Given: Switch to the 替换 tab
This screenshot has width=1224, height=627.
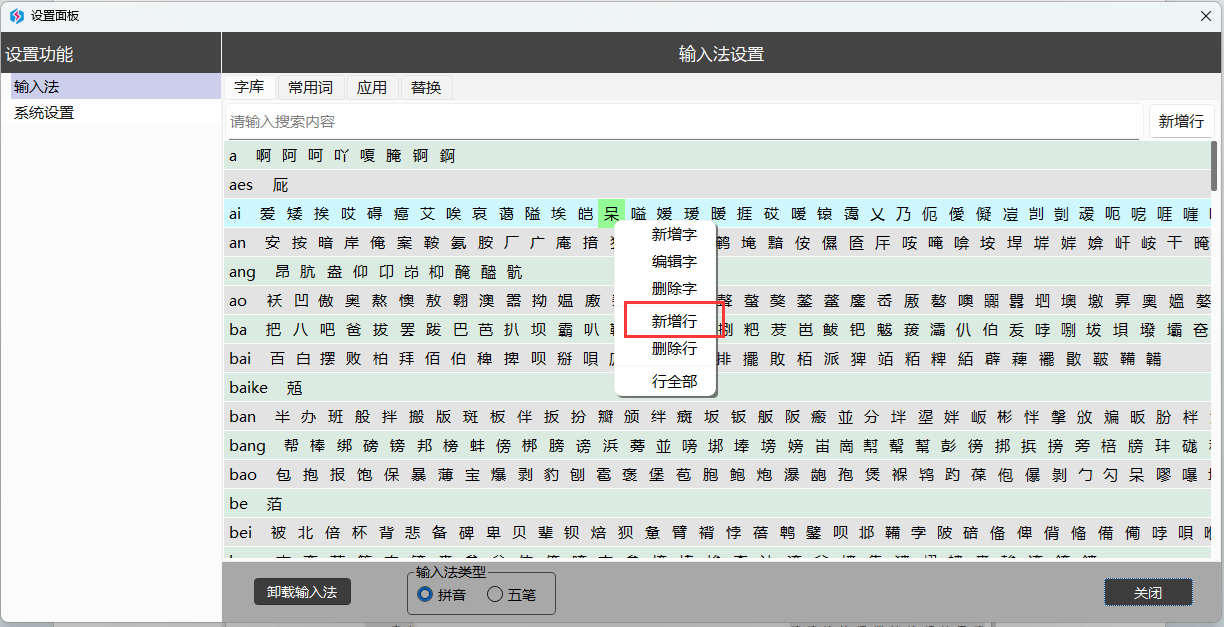Looking at the screenshot, I should 426,88.
